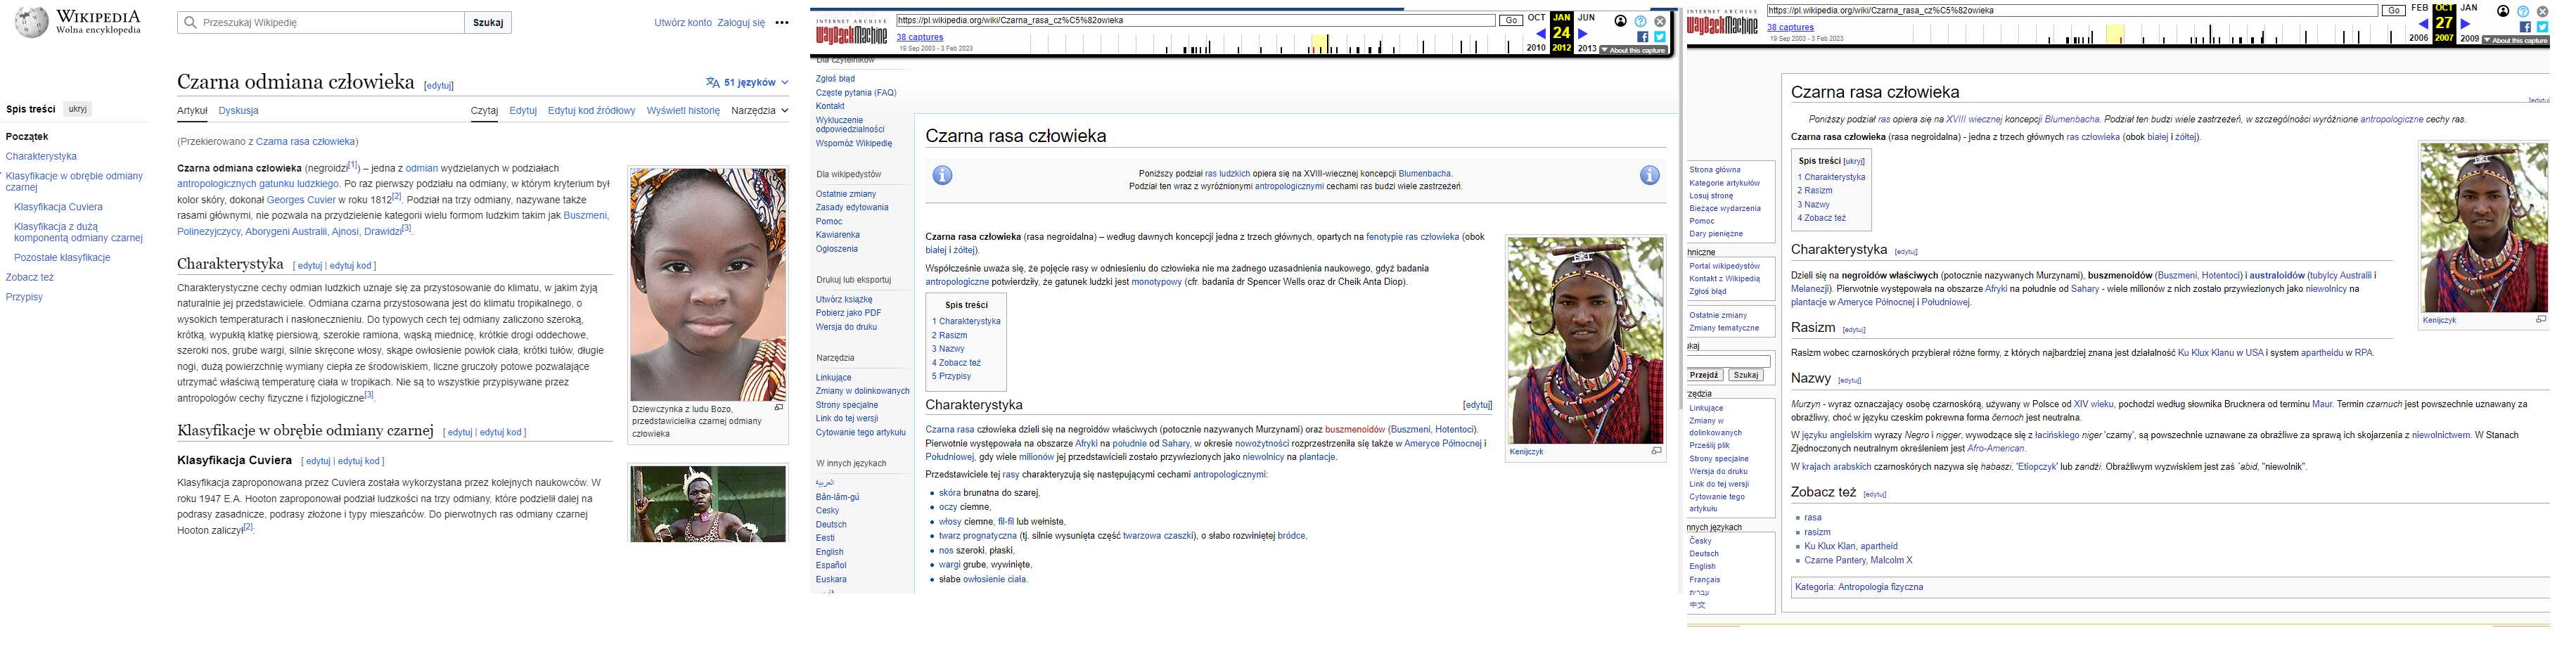Share 2012 capture on Facebook

pos(1643,37)
